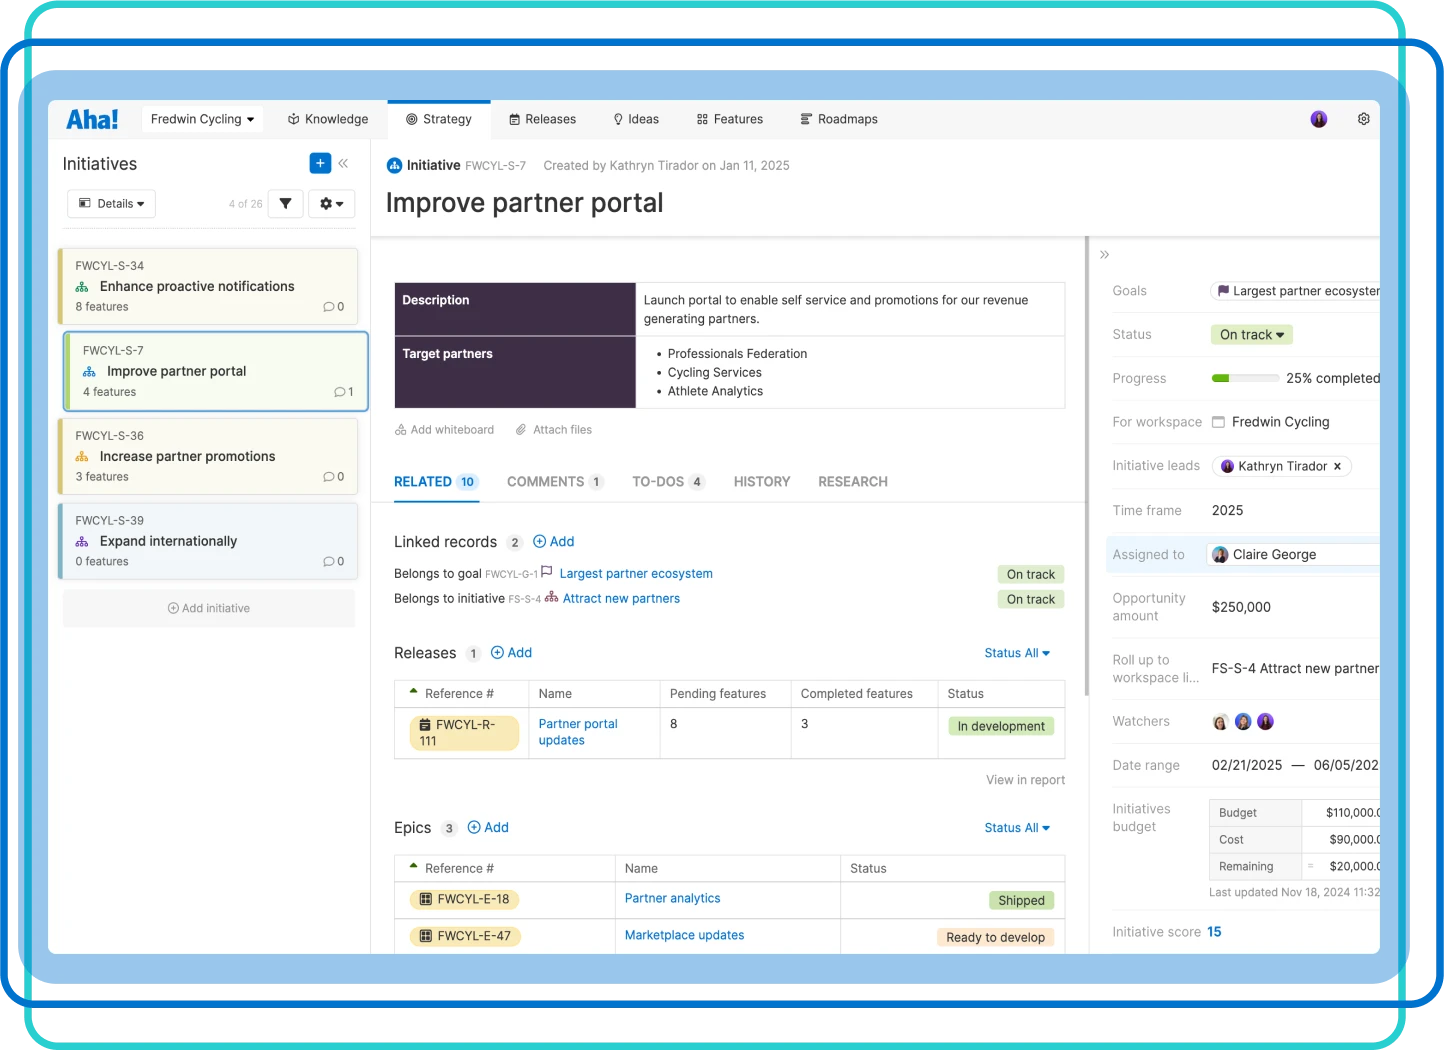Open the Fredwin Cycling workspace dropdown
The width and height of the screenshot is (1444, 1050).
click(202, 119)
